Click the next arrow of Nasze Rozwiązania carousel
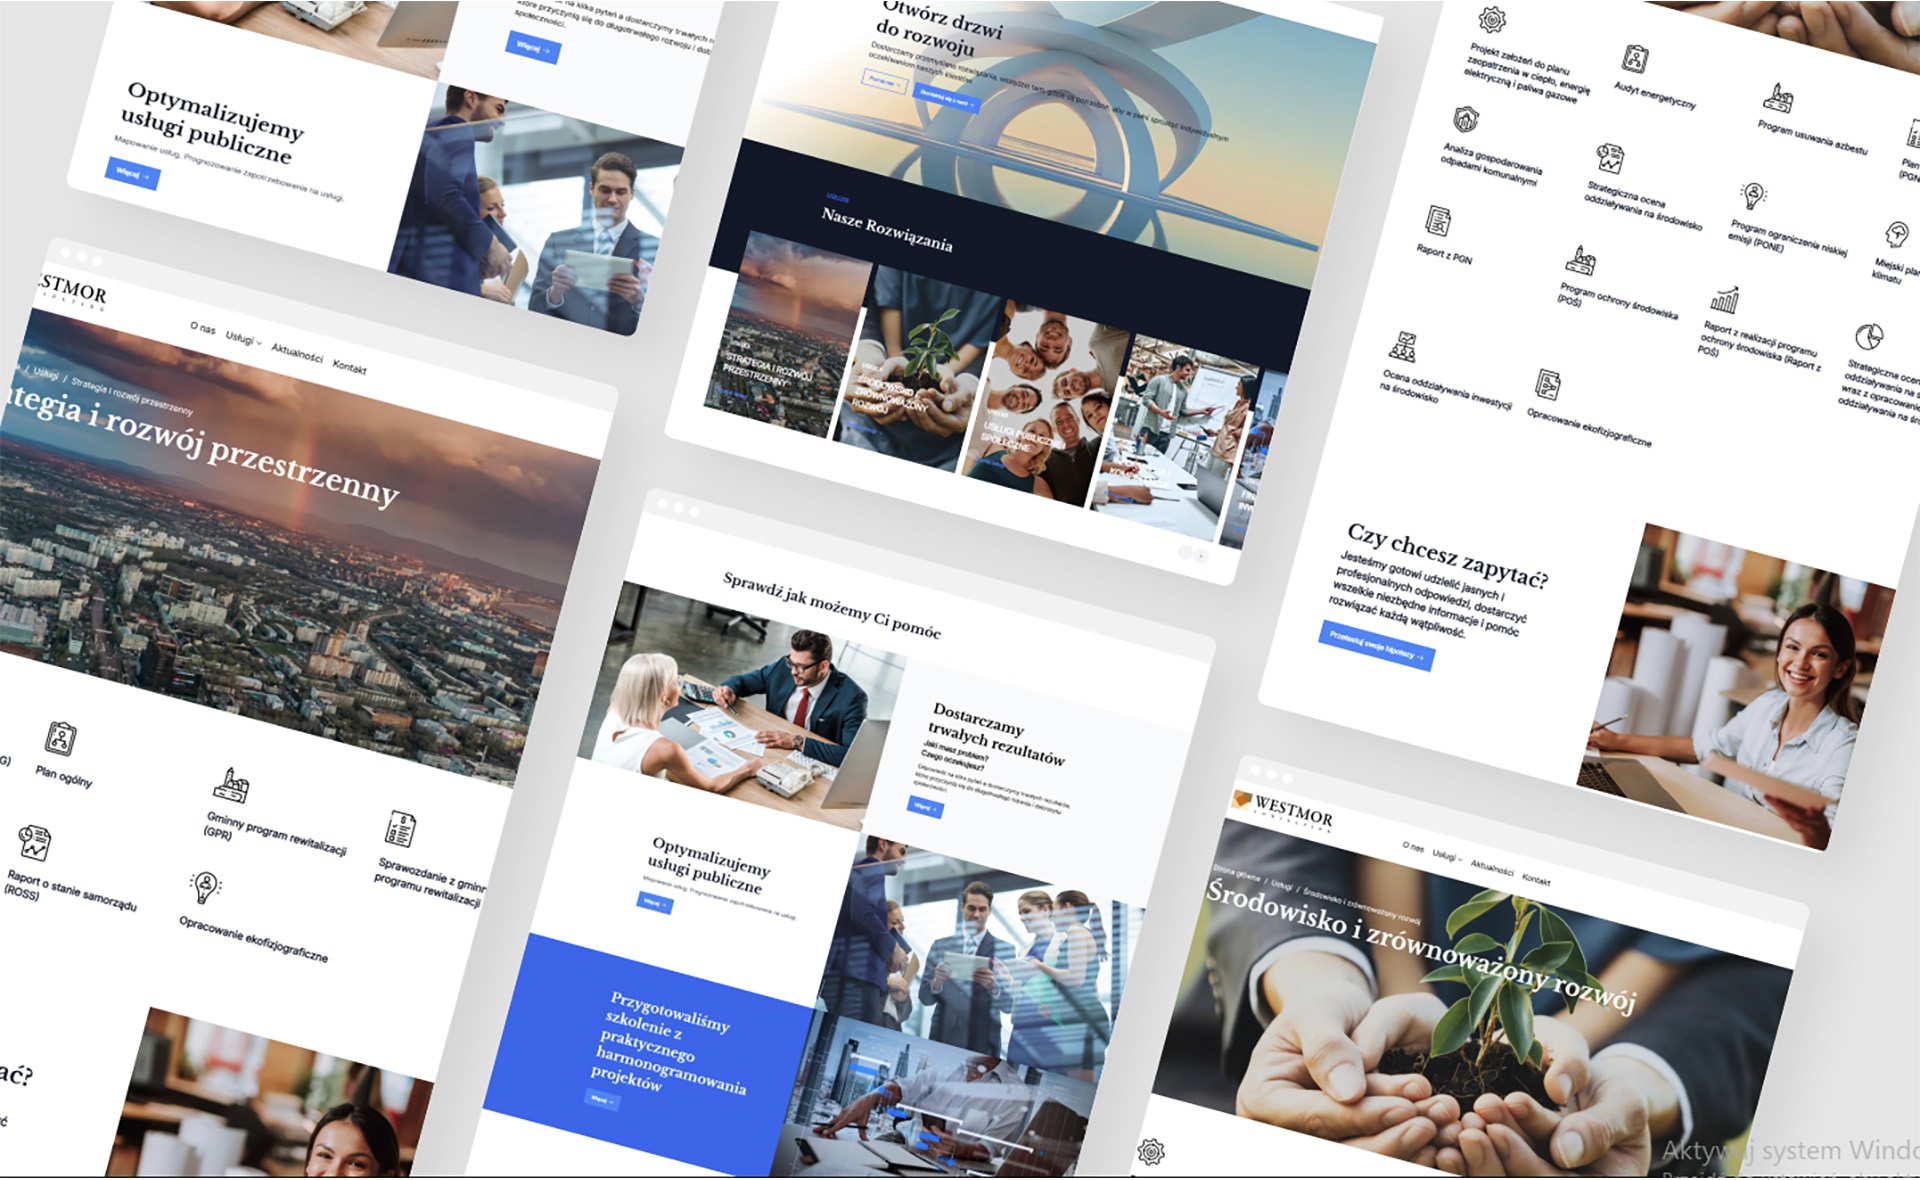This screenshot has height=1180, width=1920. pyautogui.click(x=1201, y=556)
